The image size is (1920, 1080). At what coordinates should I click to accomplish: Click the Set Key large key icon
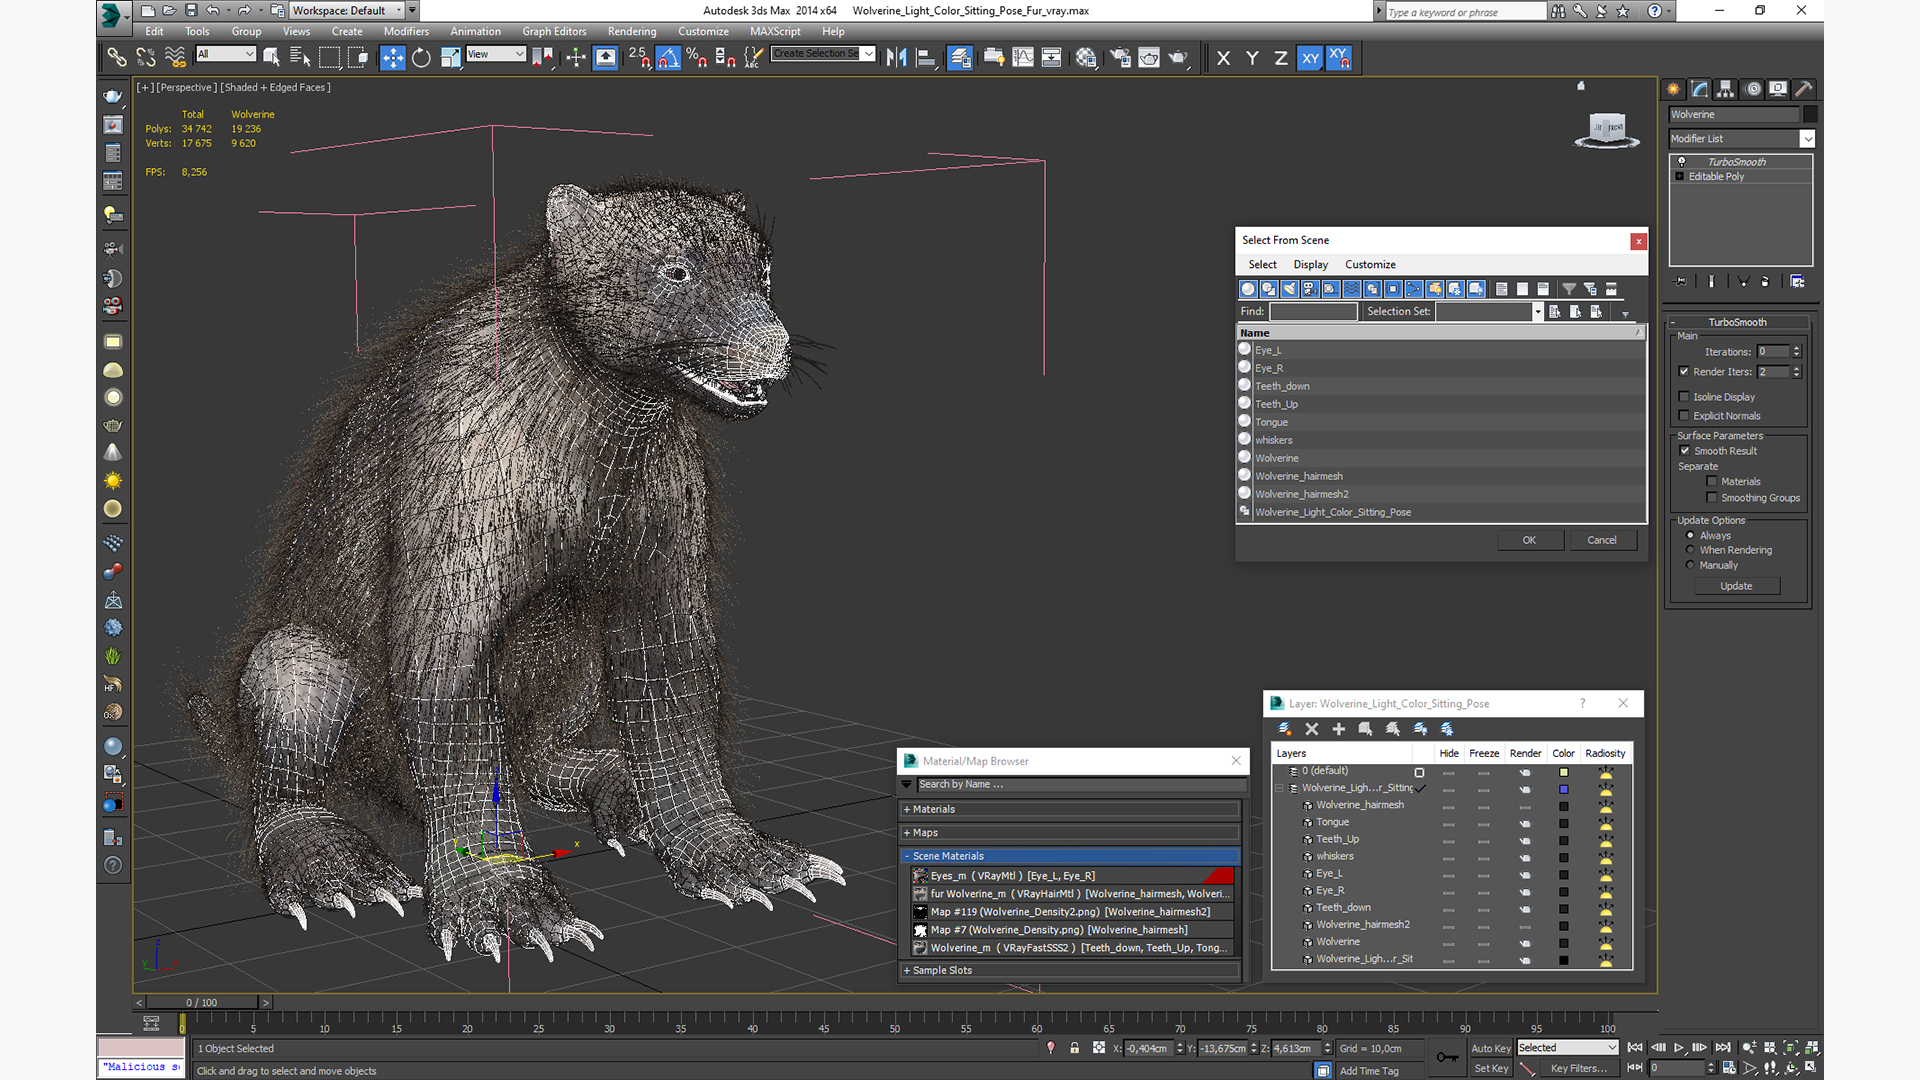(x=1447, y=1058)
